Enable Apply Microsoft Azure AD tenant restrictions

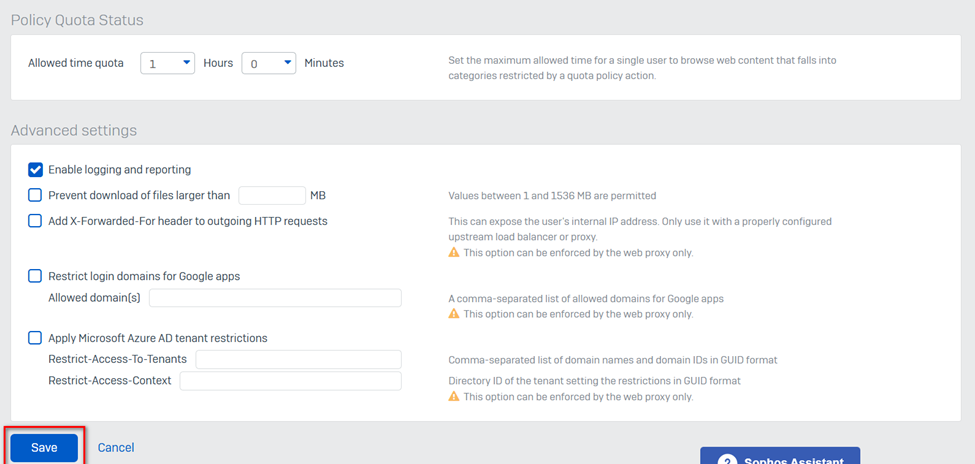tap(35, 338)
